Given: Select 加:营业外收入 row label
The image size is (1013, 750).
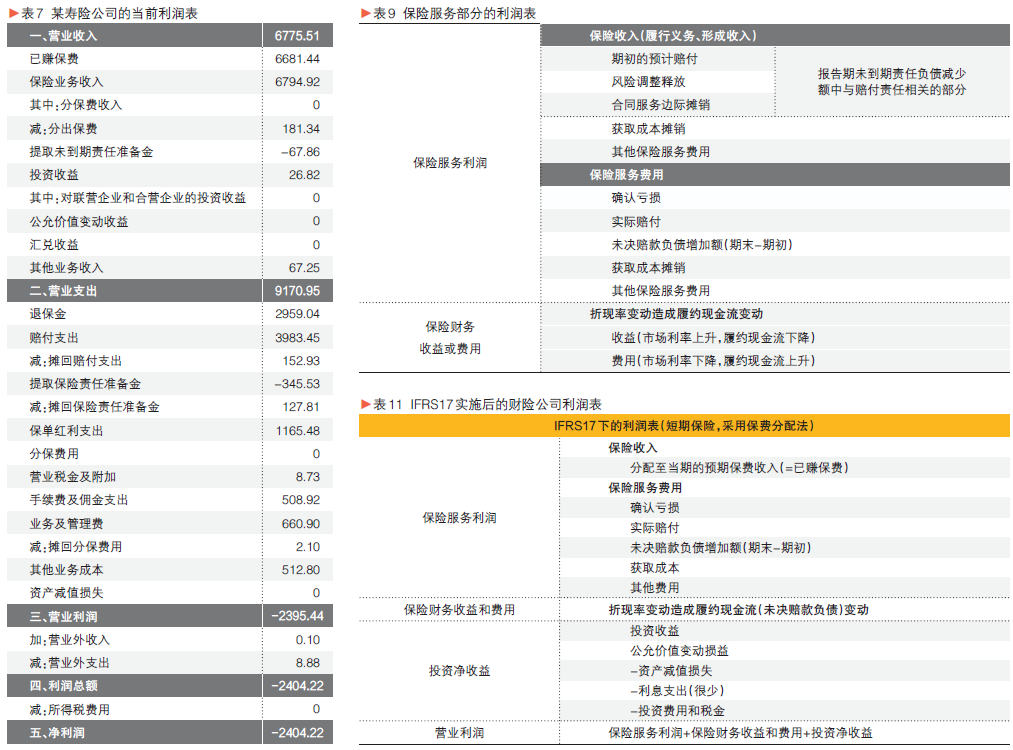Looking at the screenshot, I should (70, 640).
